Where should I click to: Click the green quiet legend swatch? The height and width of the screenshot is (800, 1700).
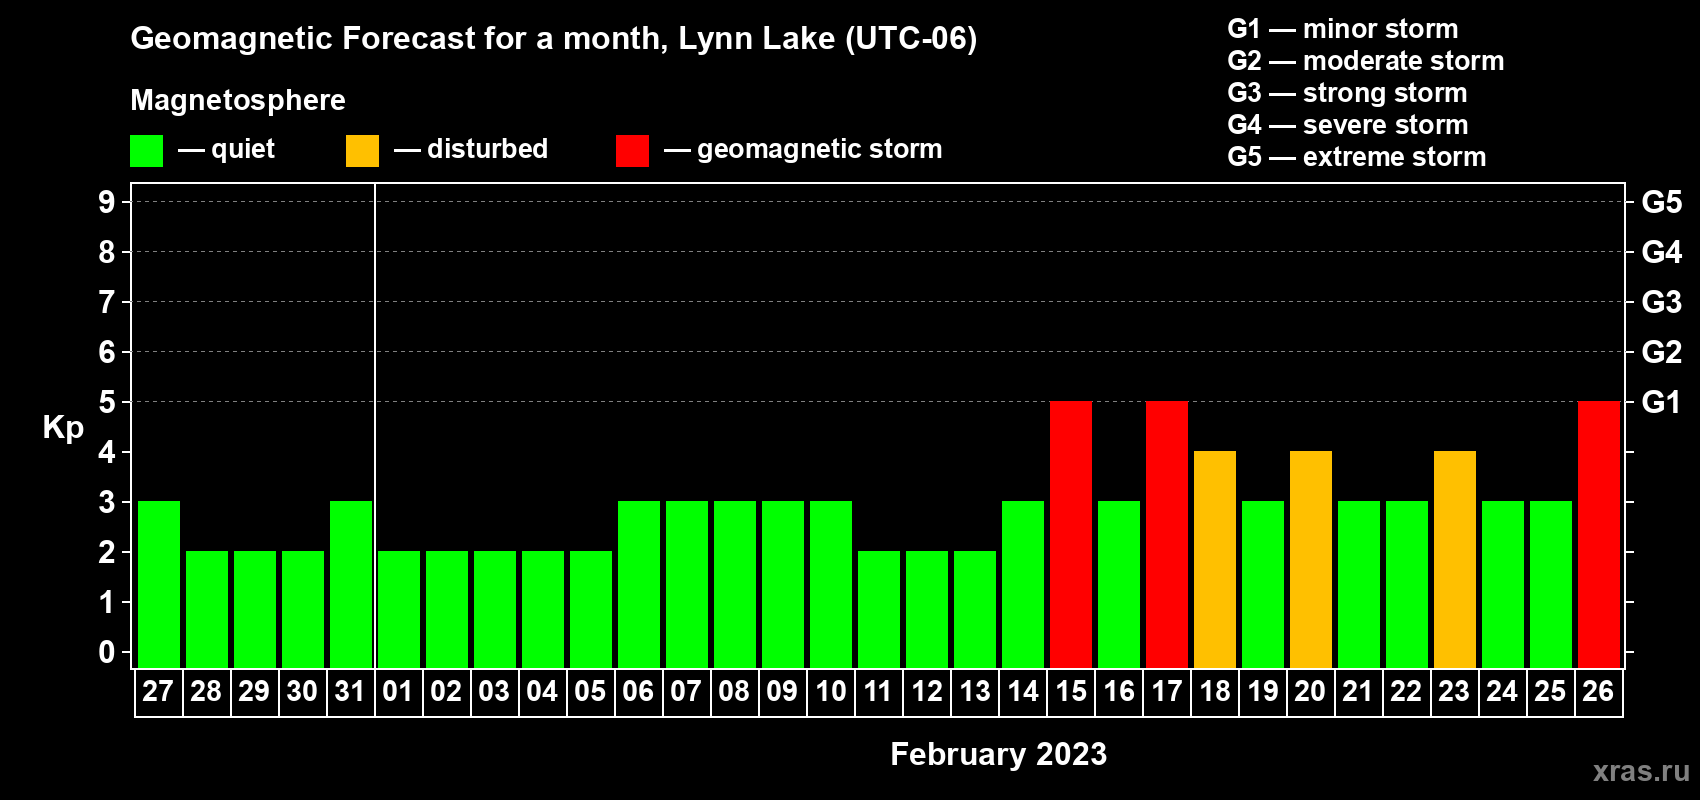146,151
